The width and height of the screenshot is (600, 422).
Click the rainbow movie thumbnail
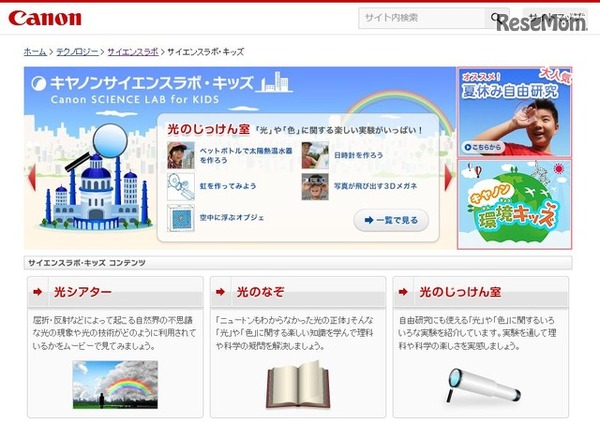(115, 385)
